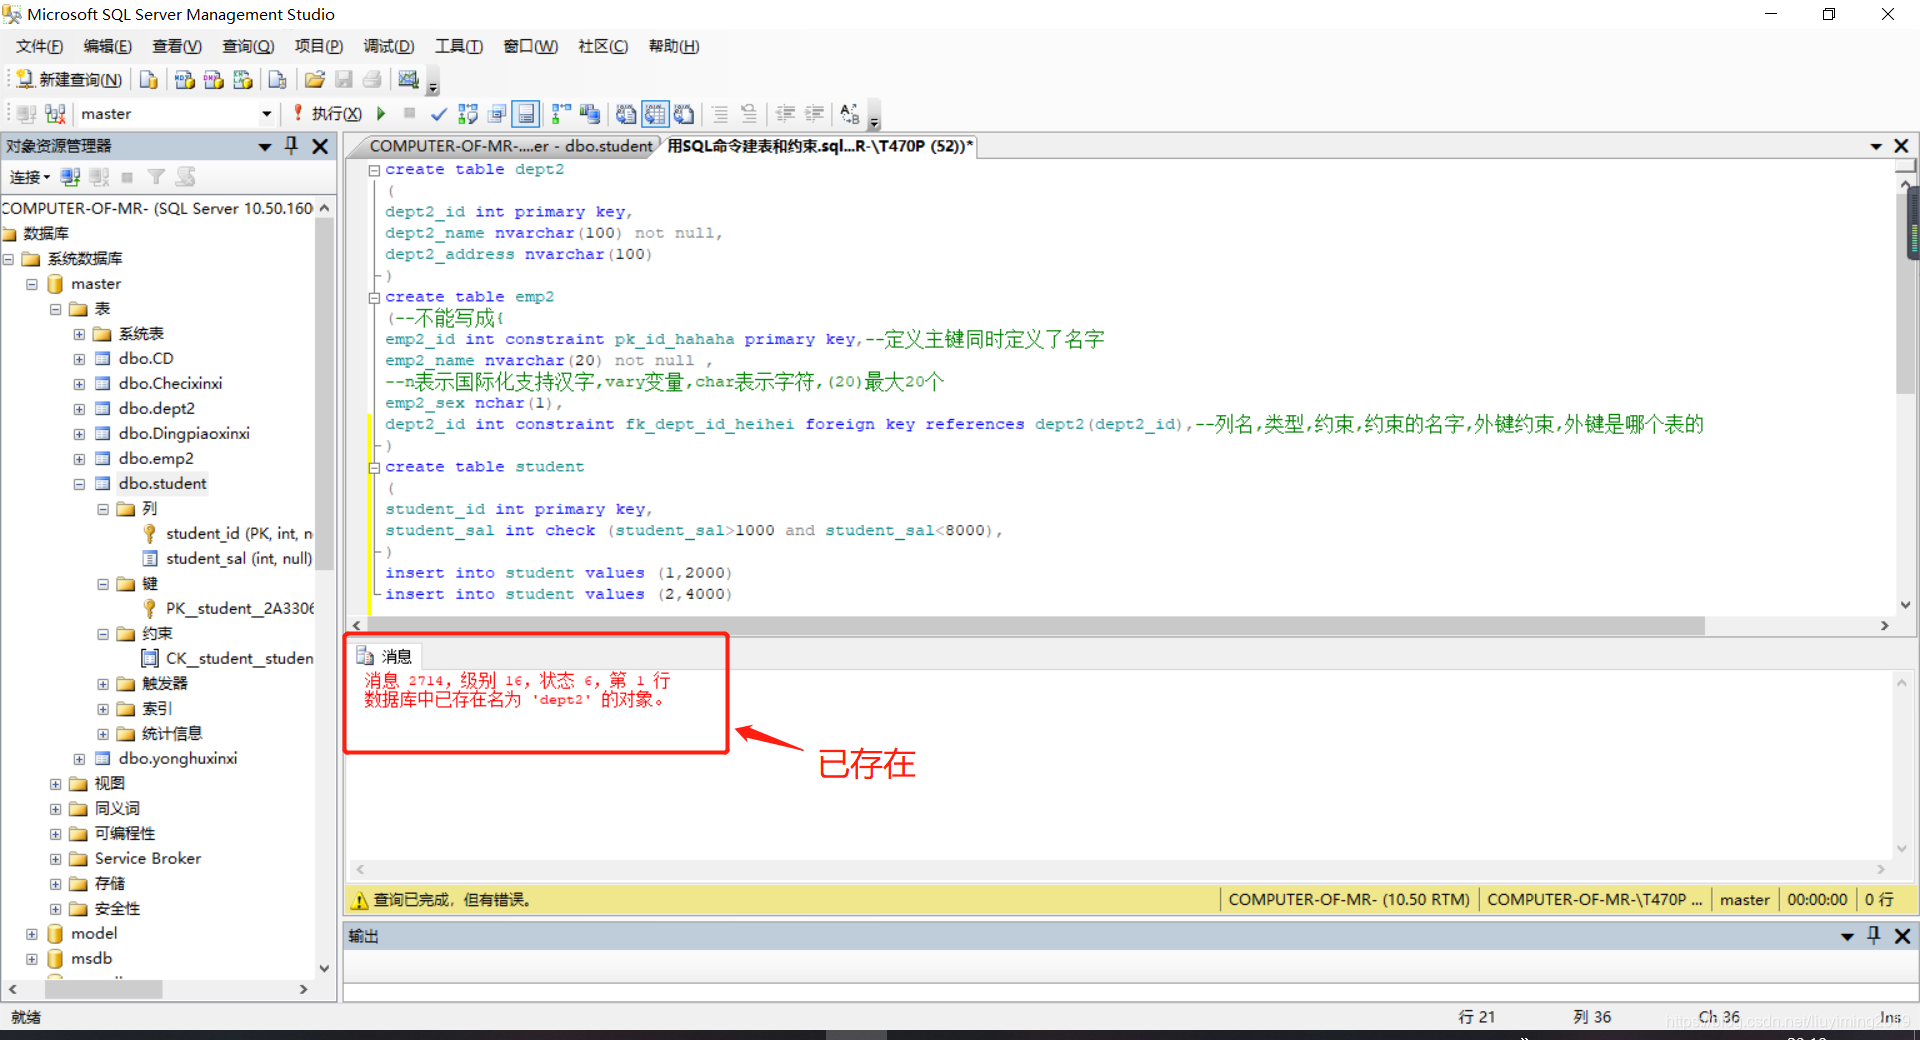Click the editor horizontal scrollbar thumb
The width and height of the screenshot is (1920, 1040).
pos(1035,625)
